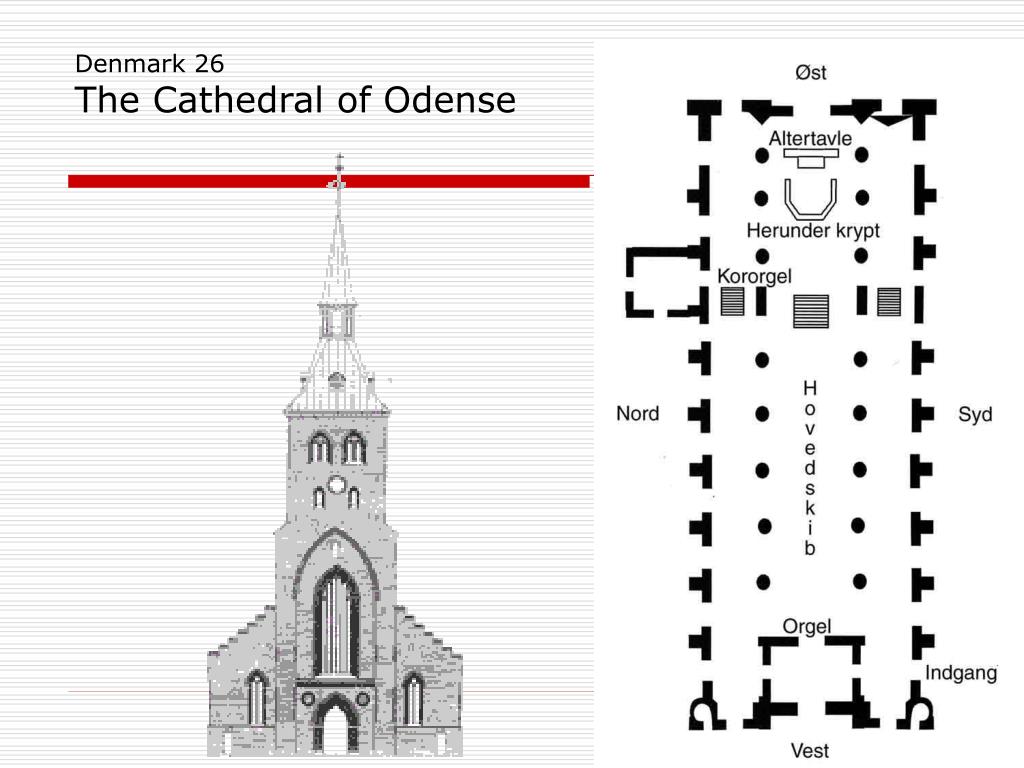Click the 'Herunder krypt' label

[813, 231]
